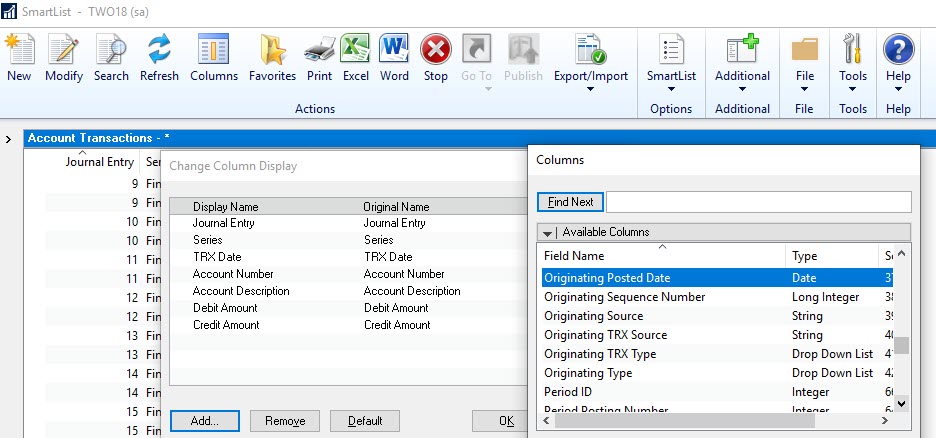Viewport: 936px width, 438px height.
Task: Click the Find Next button
Action: pos(570,202)
